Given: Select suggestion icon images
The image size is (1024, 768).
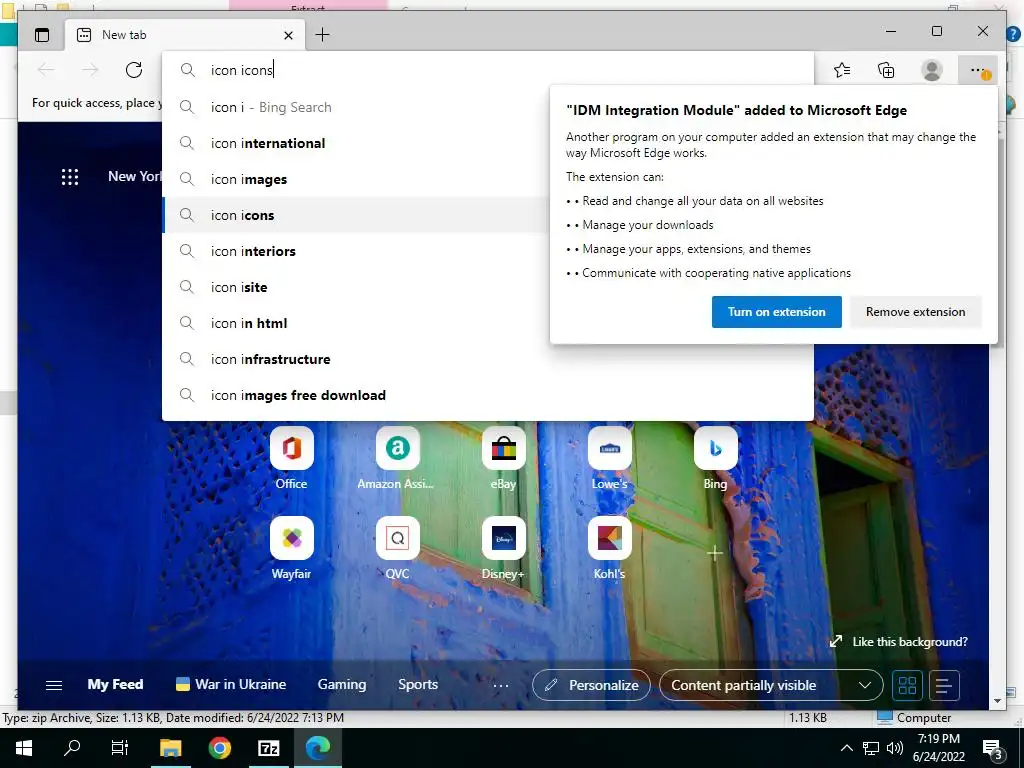Looking at the screenshot, I should point(356,179).
